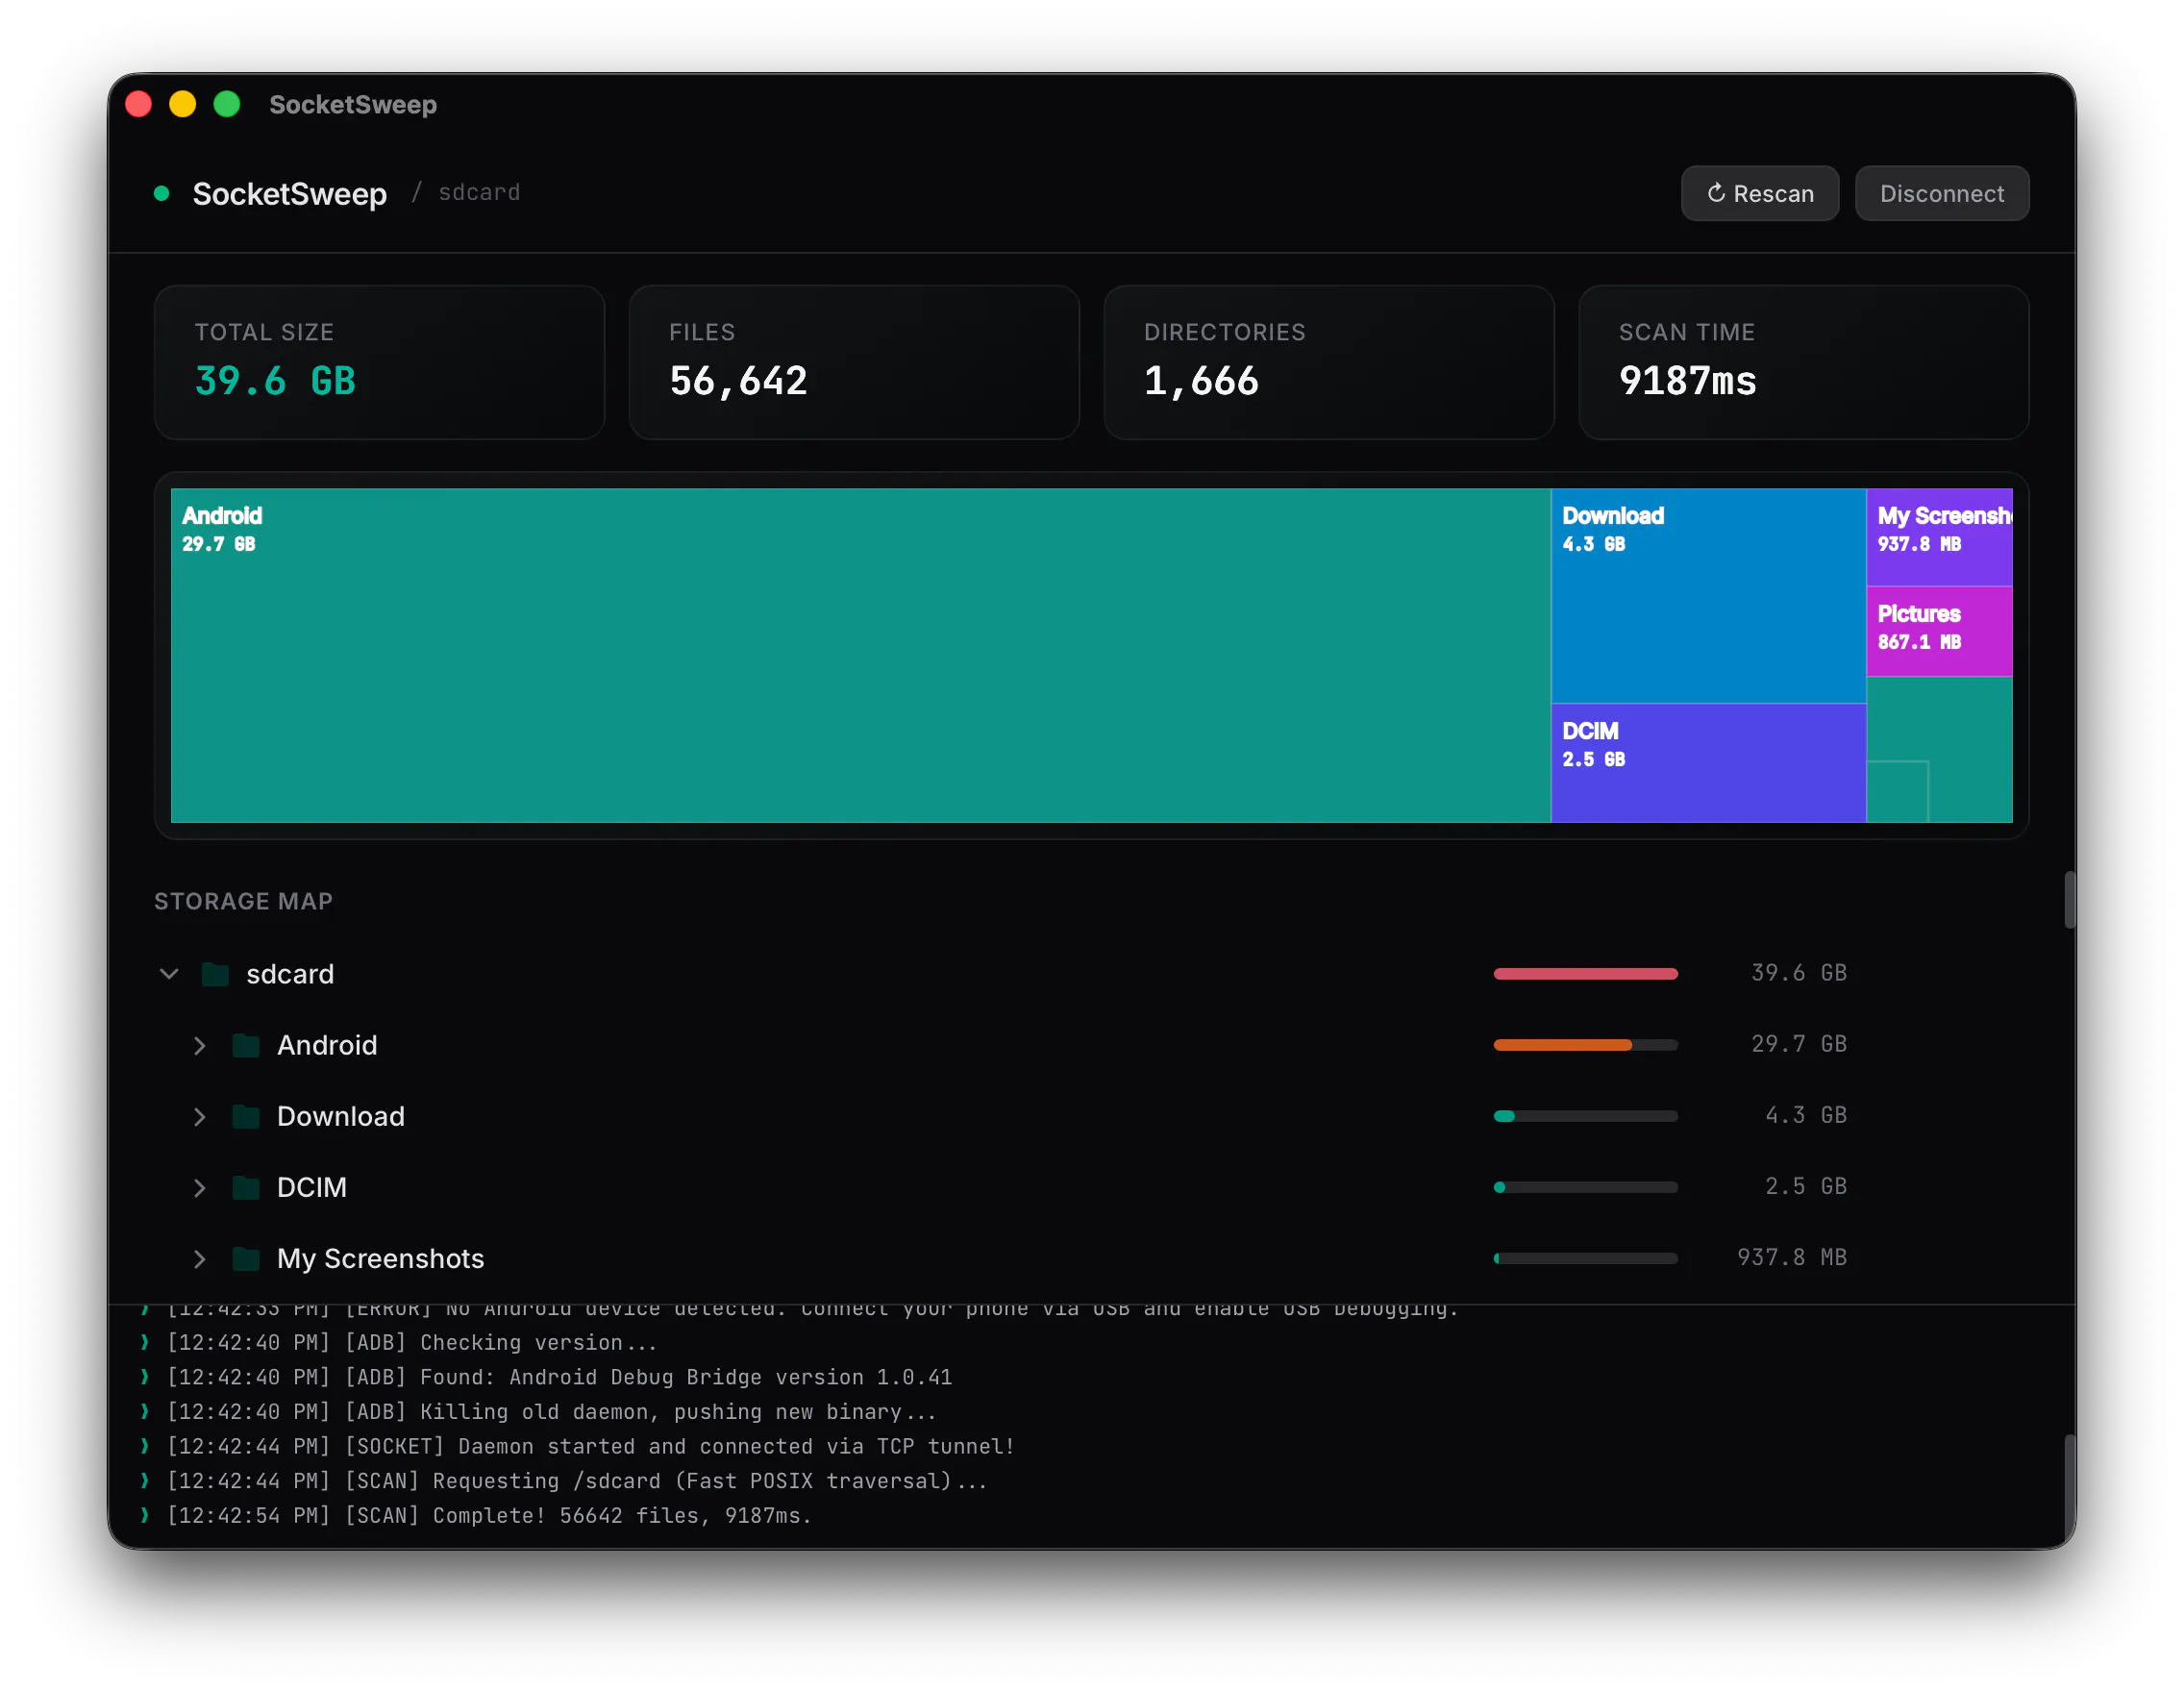Click the 'Android Debug Bridge version 1.0.41' log line
The height and width of the screenshot is (1692, 2184).
coord(559,1377)
